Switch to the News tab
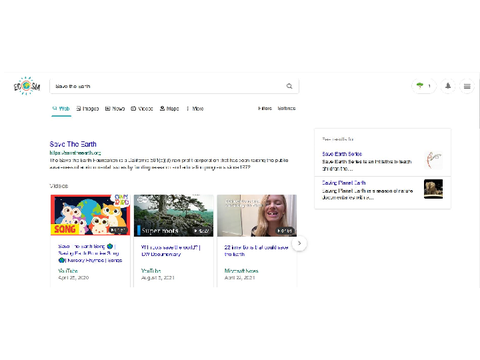This screenshot has height=360, width=480. pyautogui.click(x=115, y=109)
